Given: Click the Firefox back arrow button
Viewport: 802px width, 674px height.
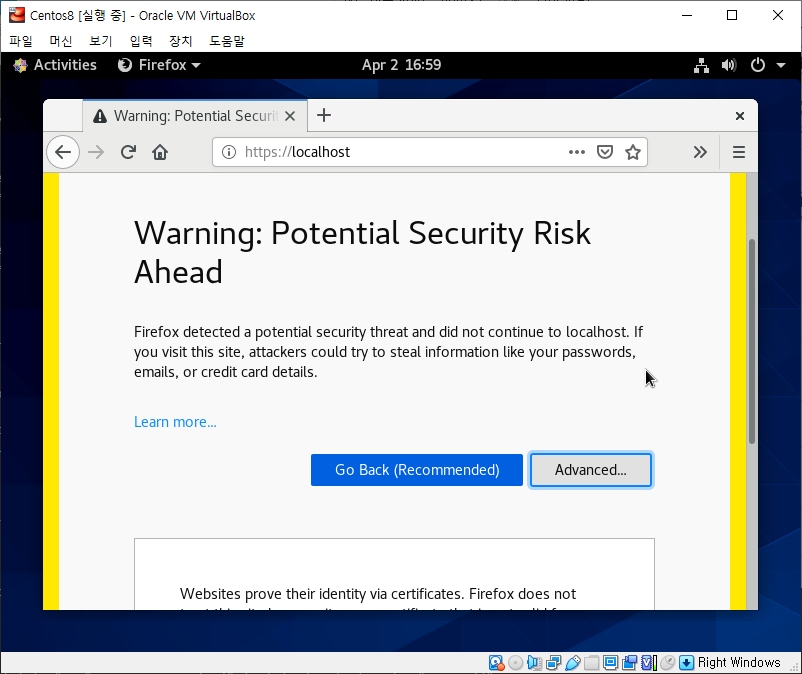Looking at the screenshot, I should coord(63,152).
